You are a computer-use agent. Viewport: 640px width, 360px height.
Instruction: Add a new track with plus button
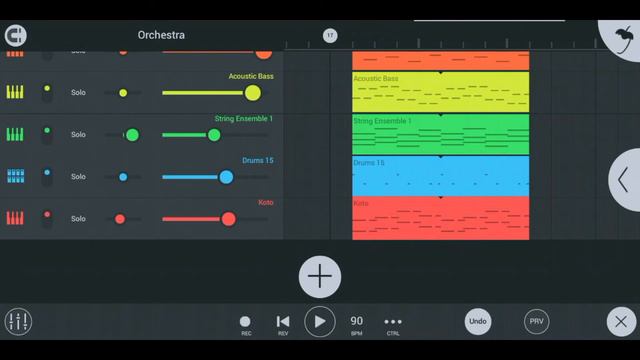coord(320,277)
